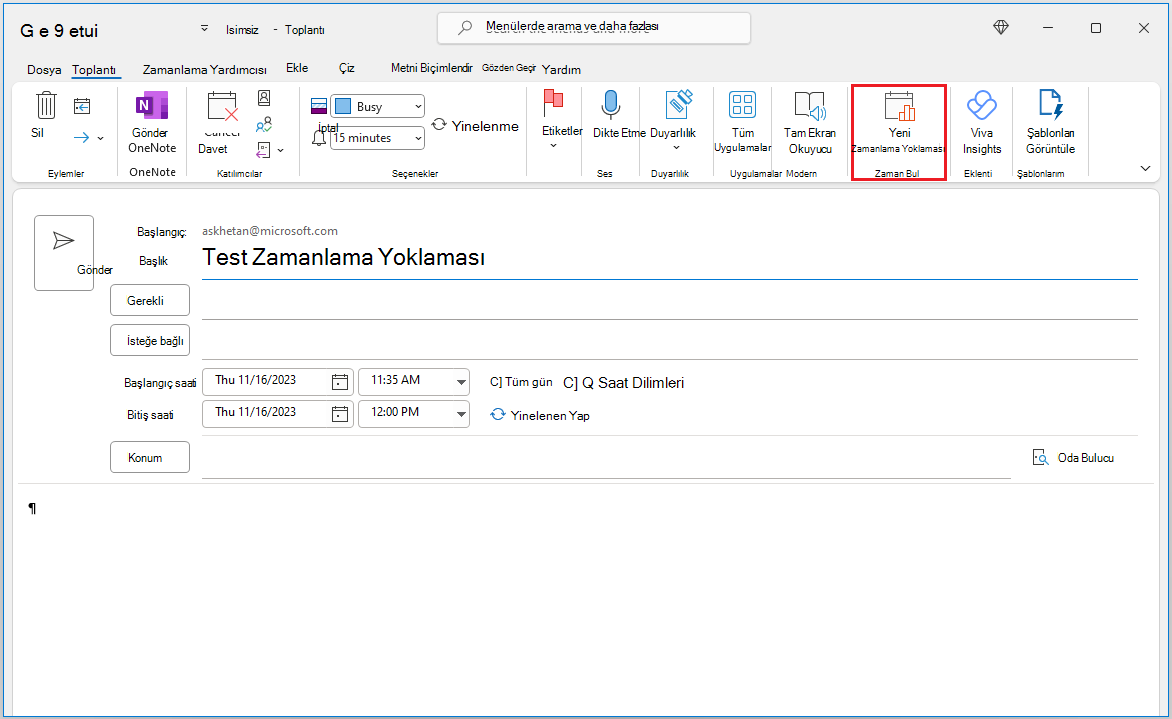1172x719 pixels.
Task: Click the reminder bell icon
Action: pyautogui.click(x=319, y=138)
